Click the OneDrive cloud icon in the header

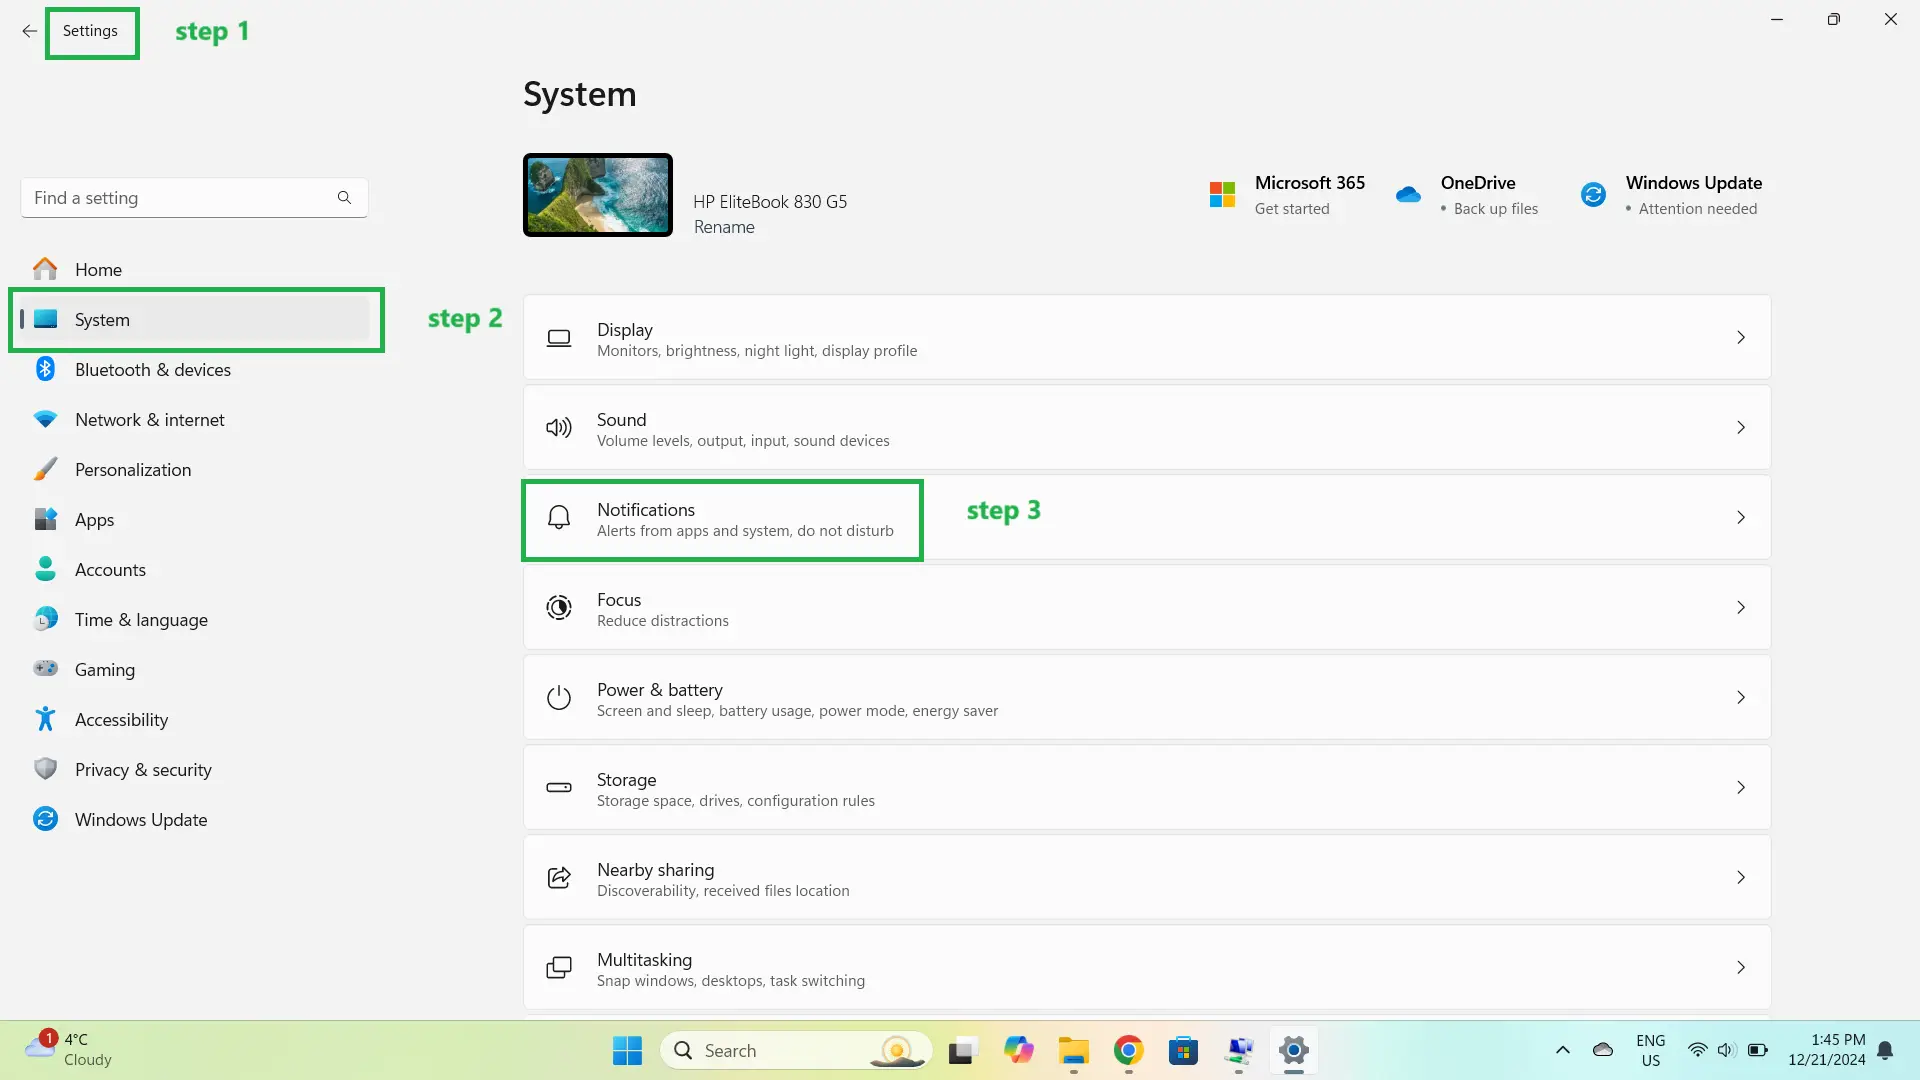click(1408, 195)
